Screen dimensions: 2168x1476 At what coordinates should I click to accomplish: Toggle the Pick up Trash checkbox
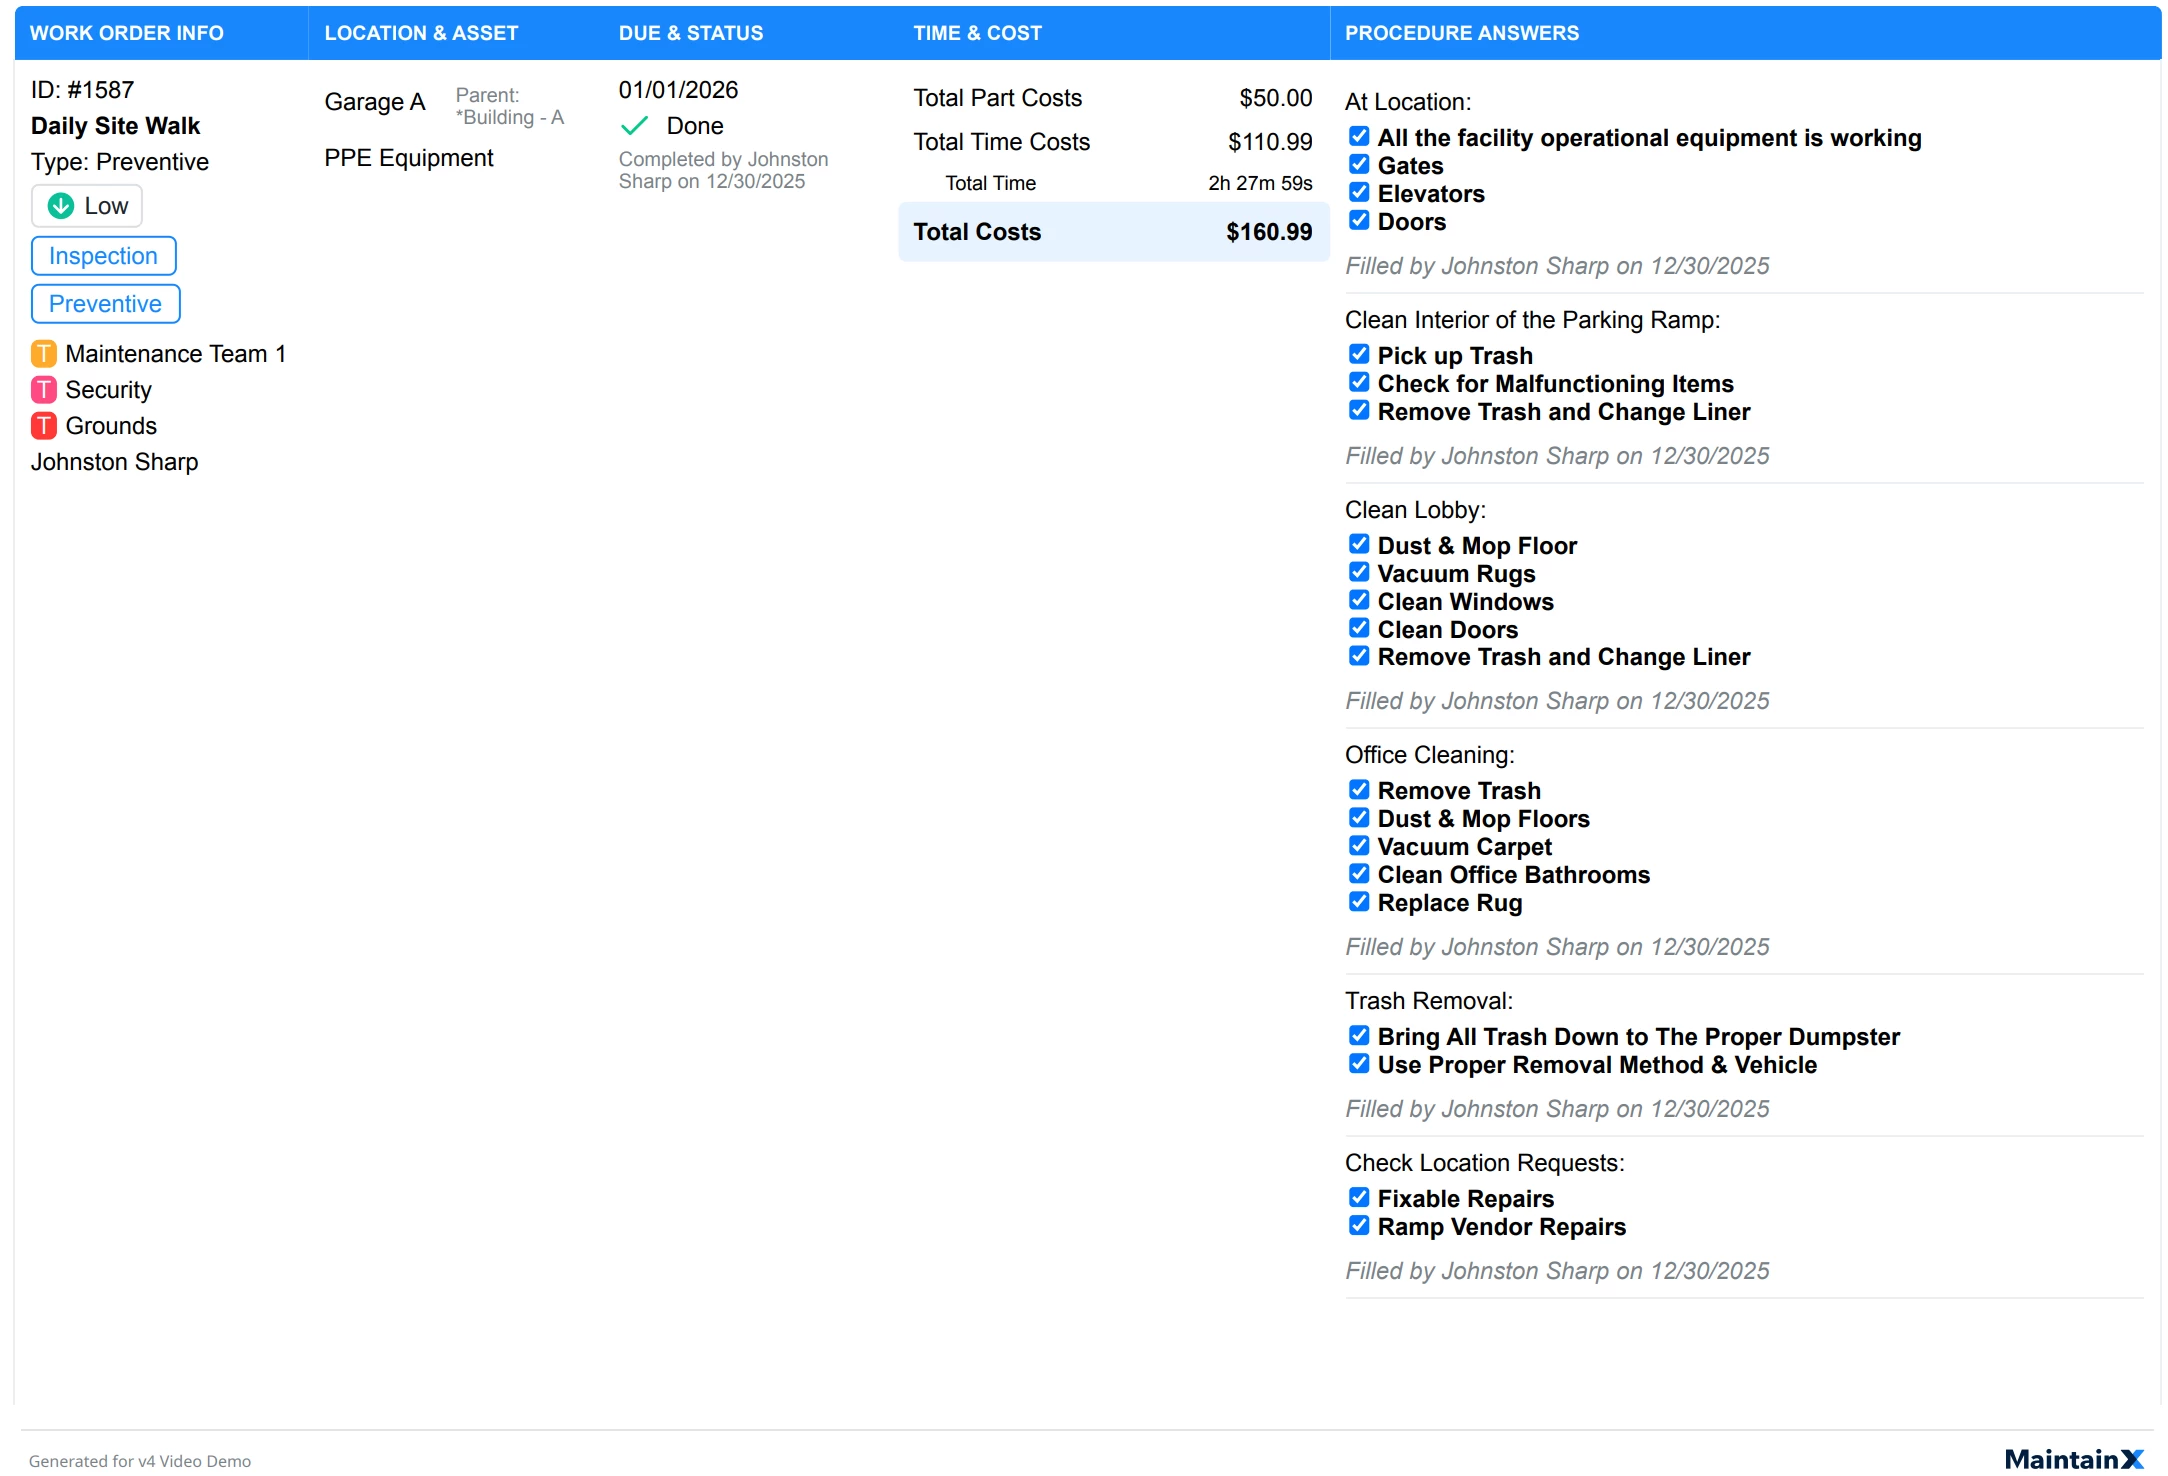coord(1359,355)
